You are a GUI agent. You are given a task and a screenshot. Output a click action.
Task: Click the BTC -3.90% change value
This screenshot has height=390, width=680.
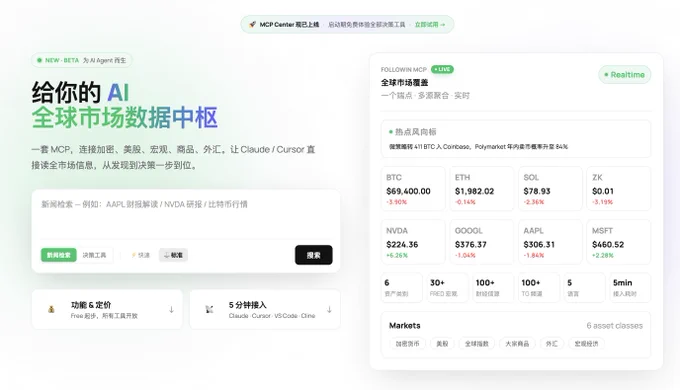pyautogui.click(x=396, y=202)
